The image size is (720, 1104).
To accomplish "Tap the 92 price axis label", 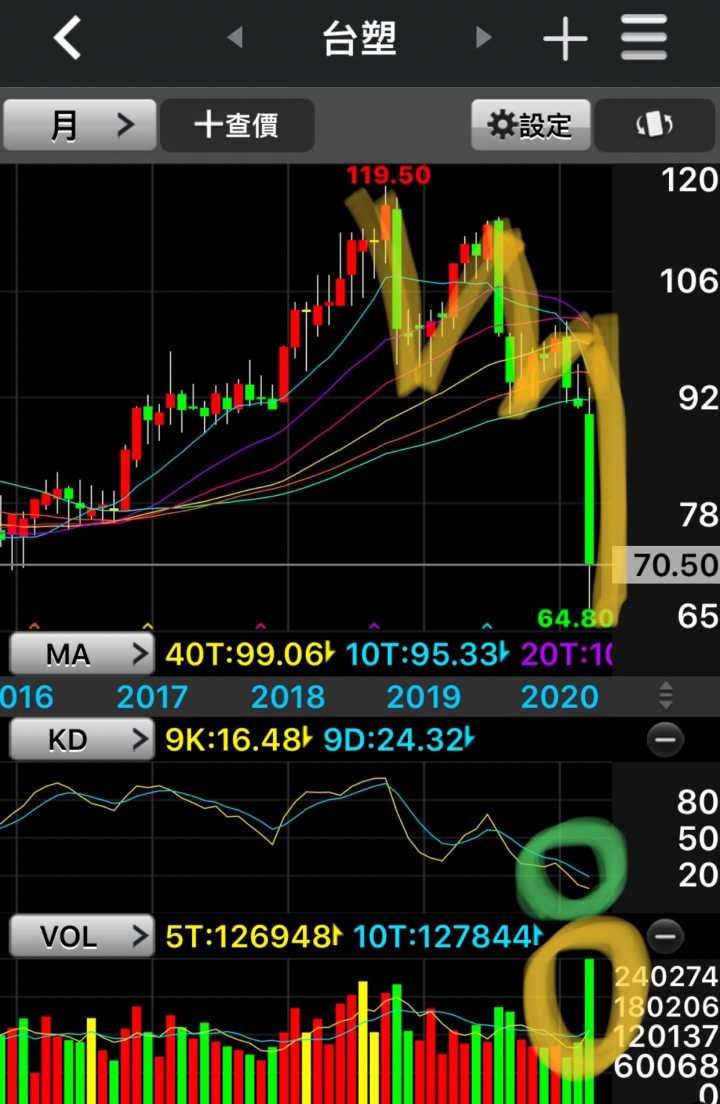I will [698, 398].
